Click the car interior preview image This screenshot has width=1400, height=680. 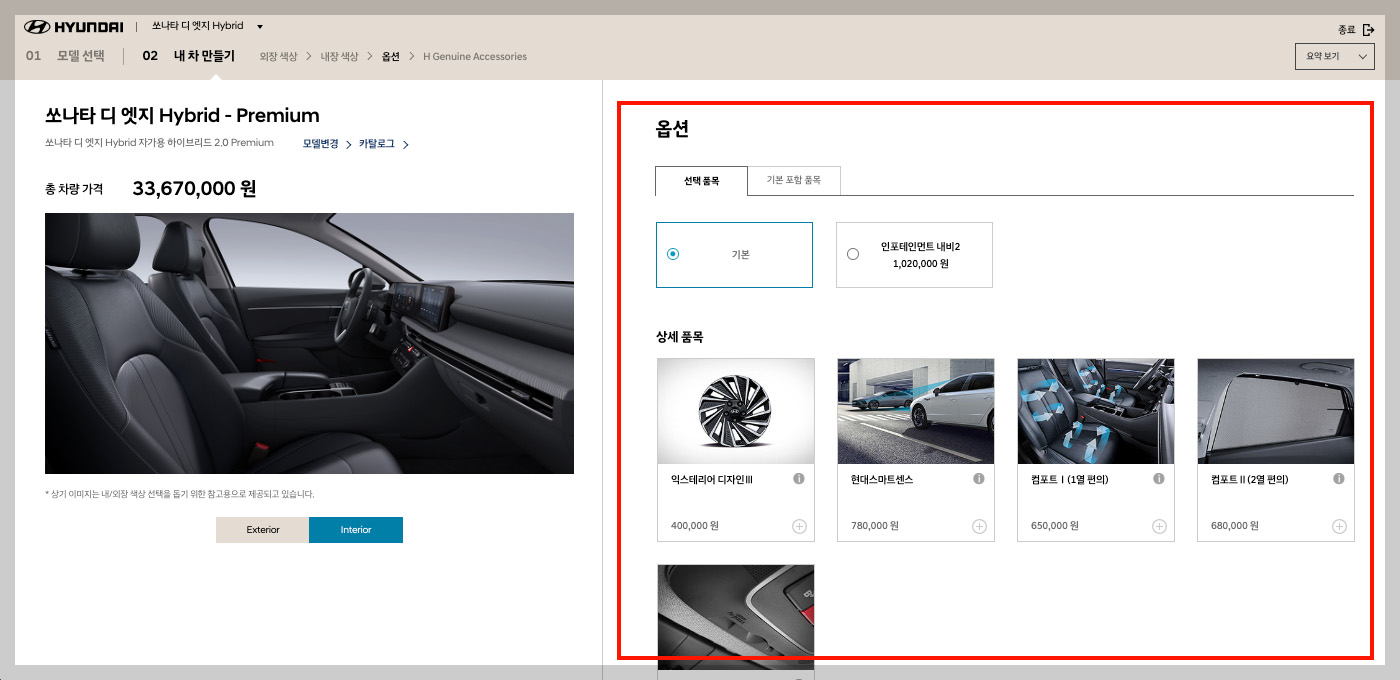click(309, 343)
